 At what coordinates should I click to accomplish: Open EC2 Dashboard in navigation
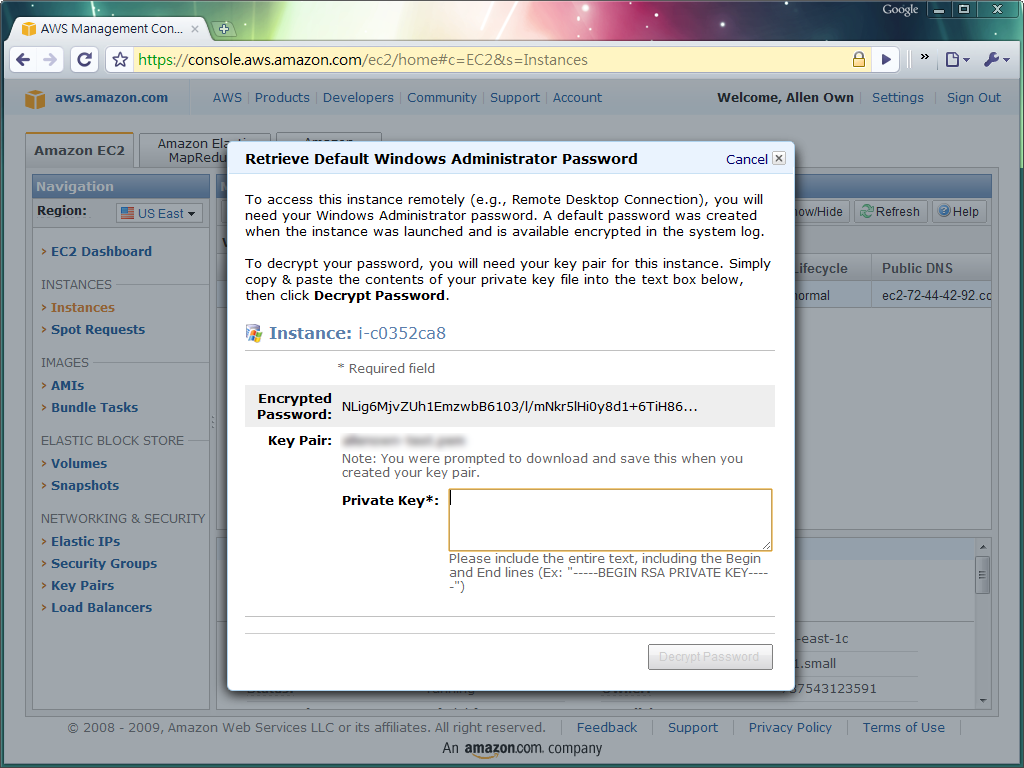coord(101,251)
